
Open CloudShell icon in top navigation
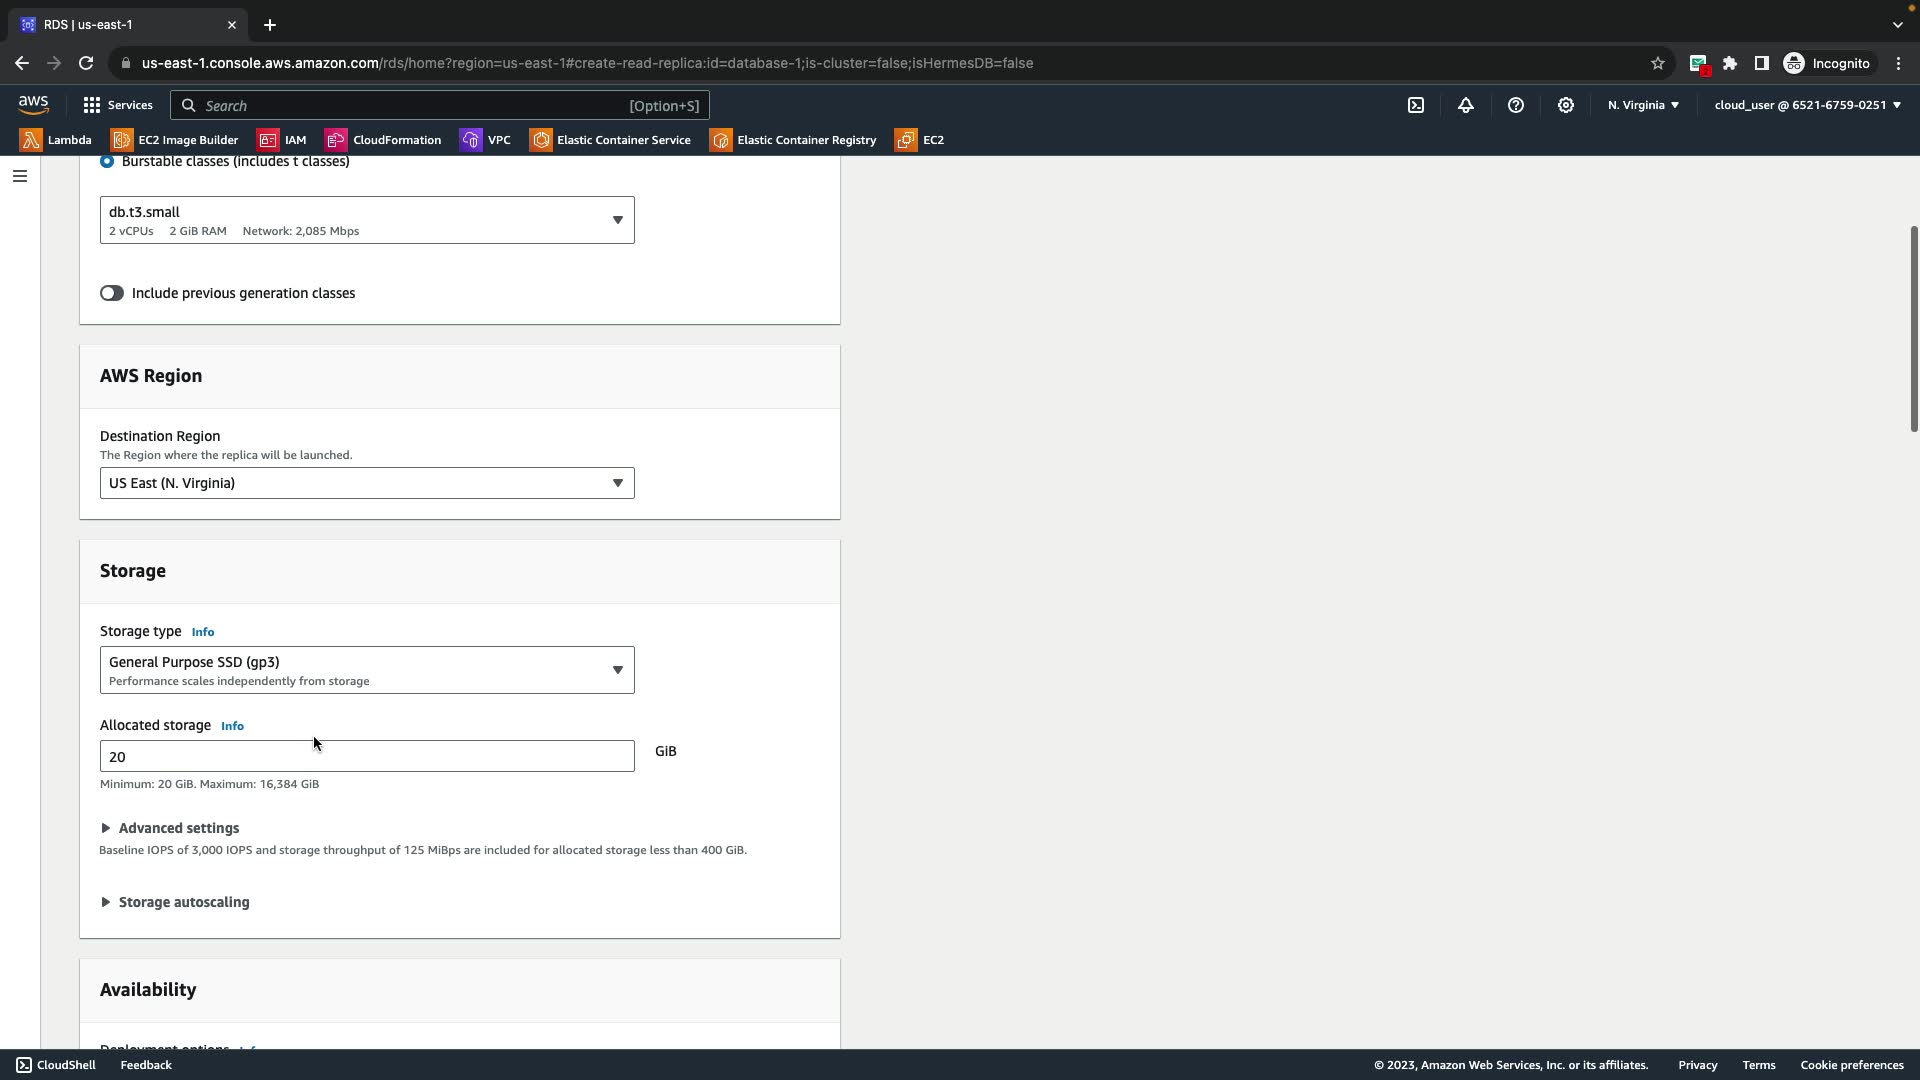click(1416, 105)
